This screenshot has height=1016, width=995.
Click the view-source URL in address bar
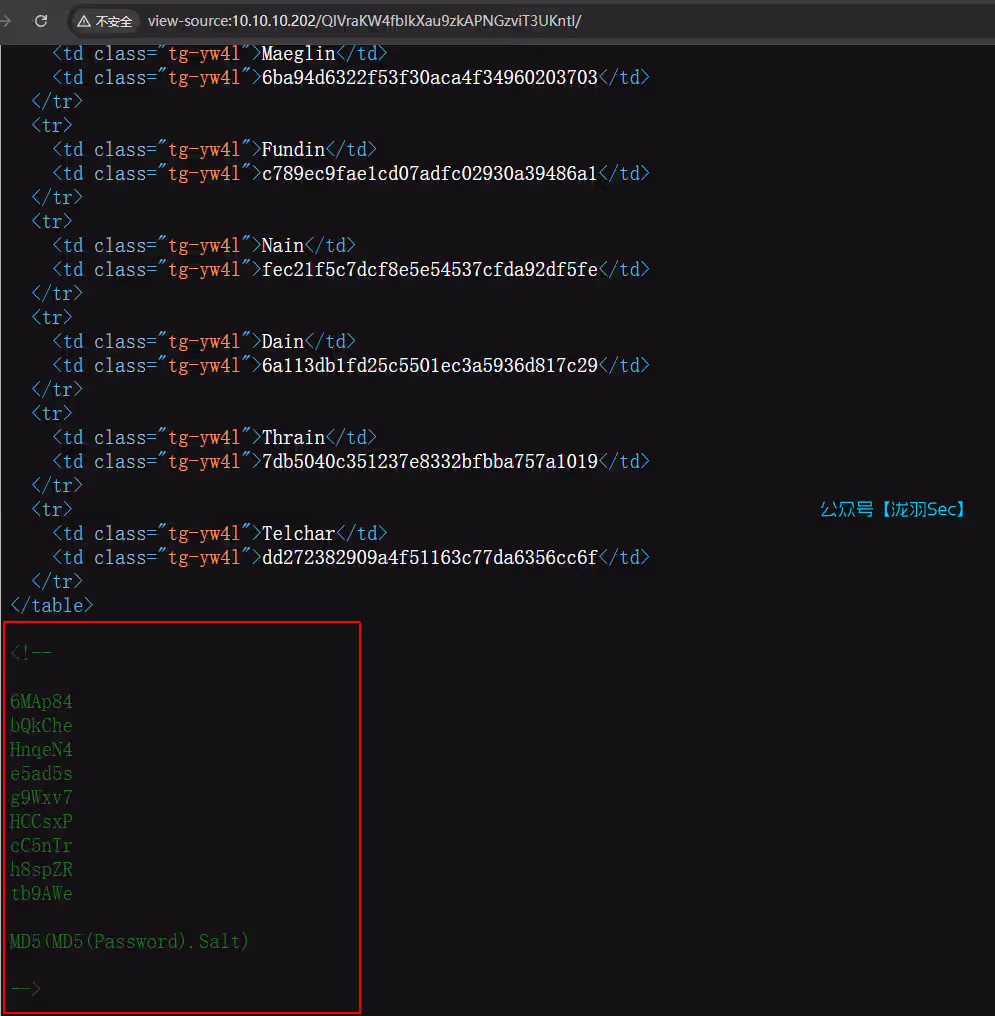tap(363, 21)
